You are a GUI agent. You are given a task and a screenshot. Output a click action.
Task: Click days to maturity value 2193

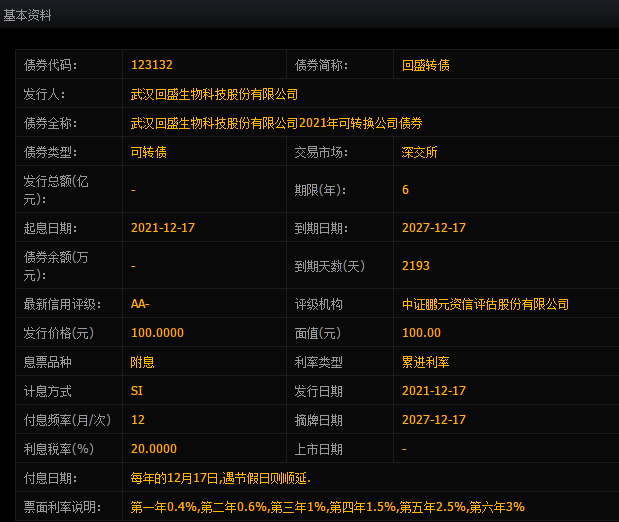click(x=416, y=265)
